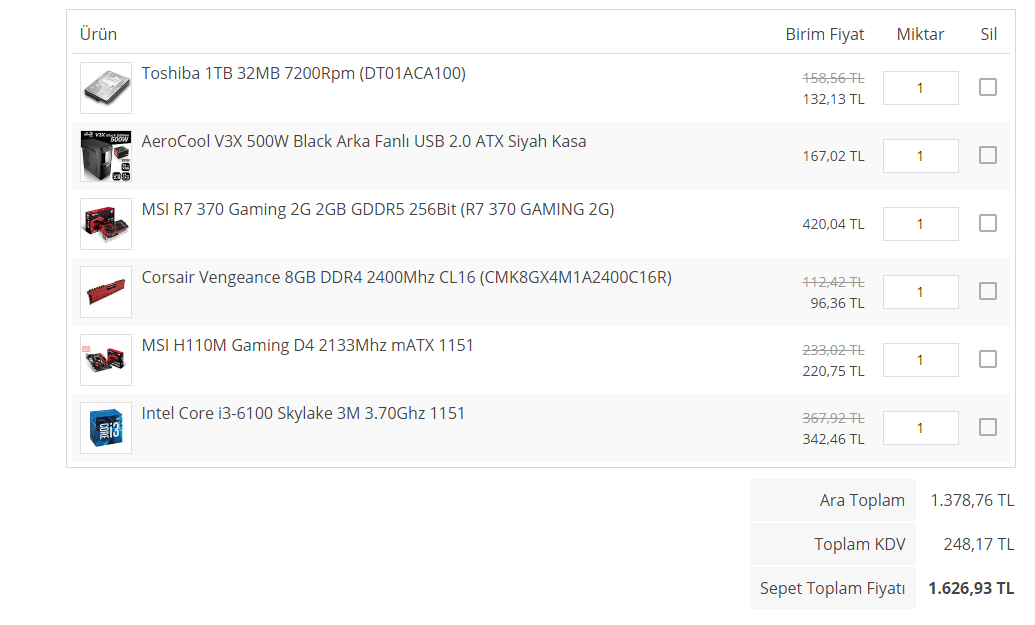This screenshot has height=625, width=1035.
Task: Click the Sil column header
Action: click(988, 34)
